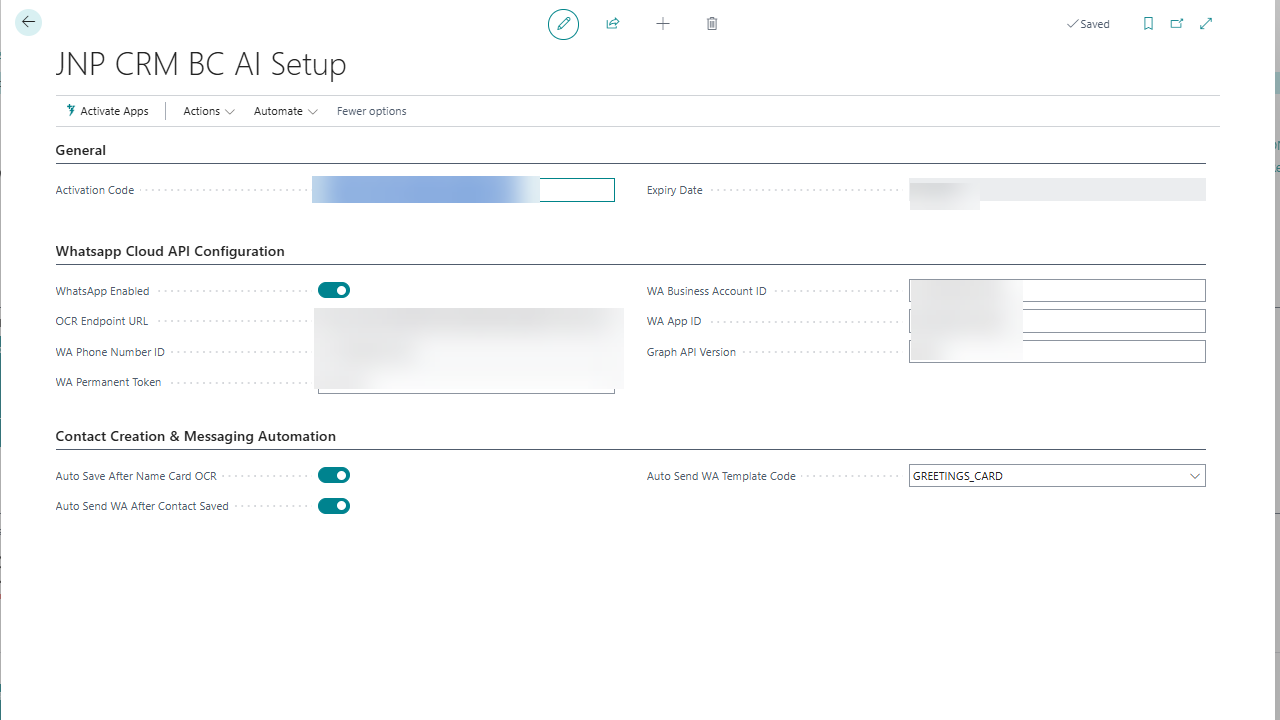Click the WA Business Account ID field
Image resolution: width=1280 pixels, height=720 pixels.
[1057, 291]
